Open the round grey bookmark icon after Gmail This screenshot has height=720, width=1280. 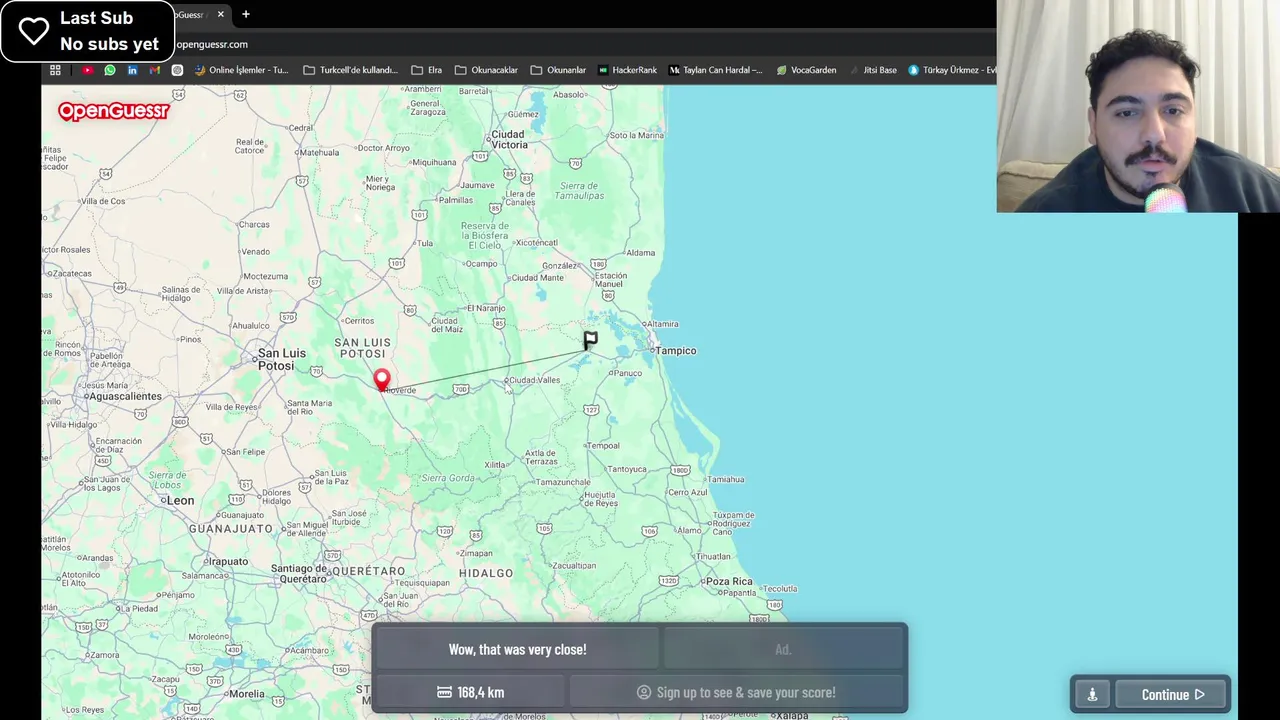(177, 70)
